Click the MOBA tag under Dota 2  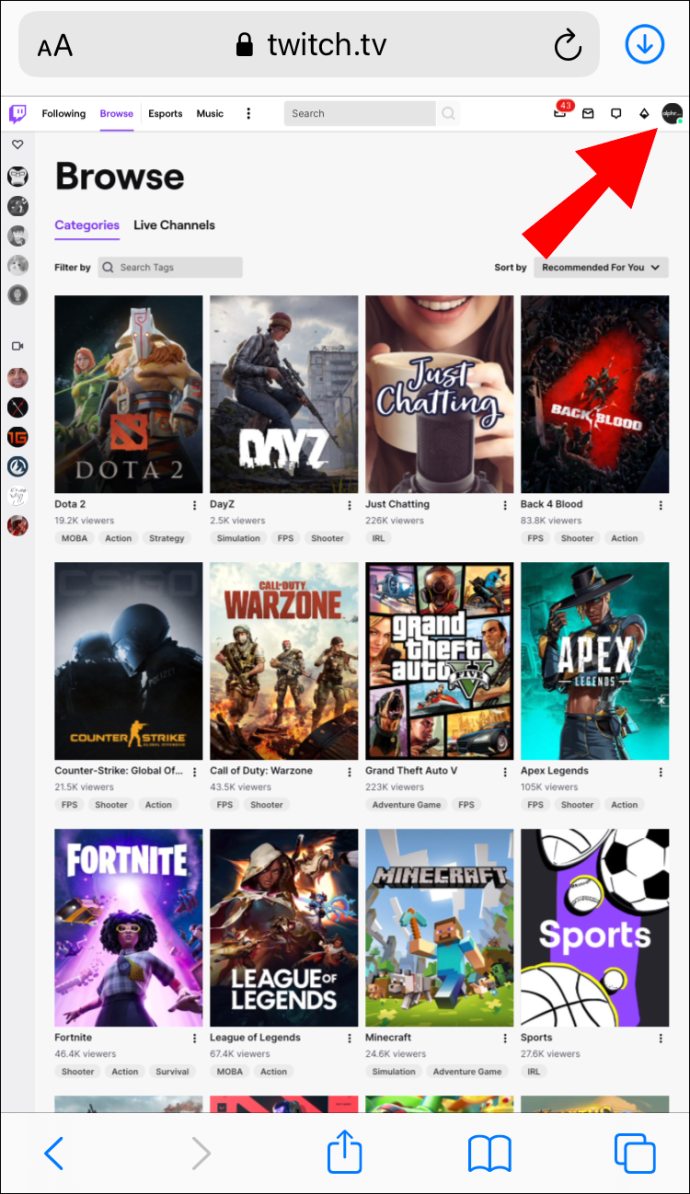tap(75, 538)
